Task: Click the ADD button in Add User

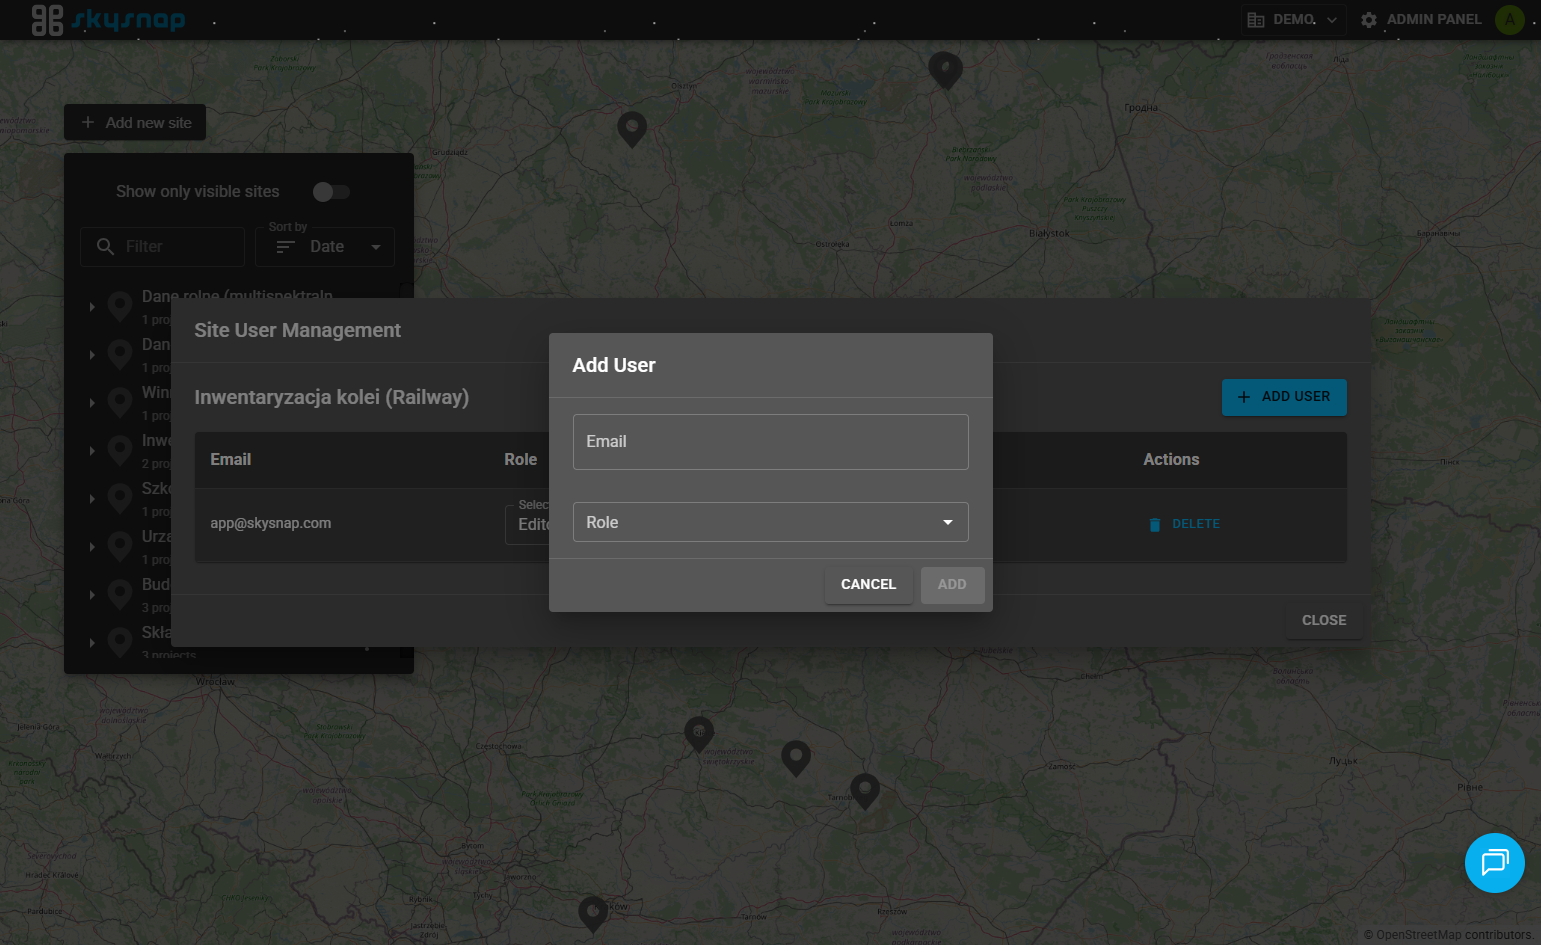Action: point(952,585)
